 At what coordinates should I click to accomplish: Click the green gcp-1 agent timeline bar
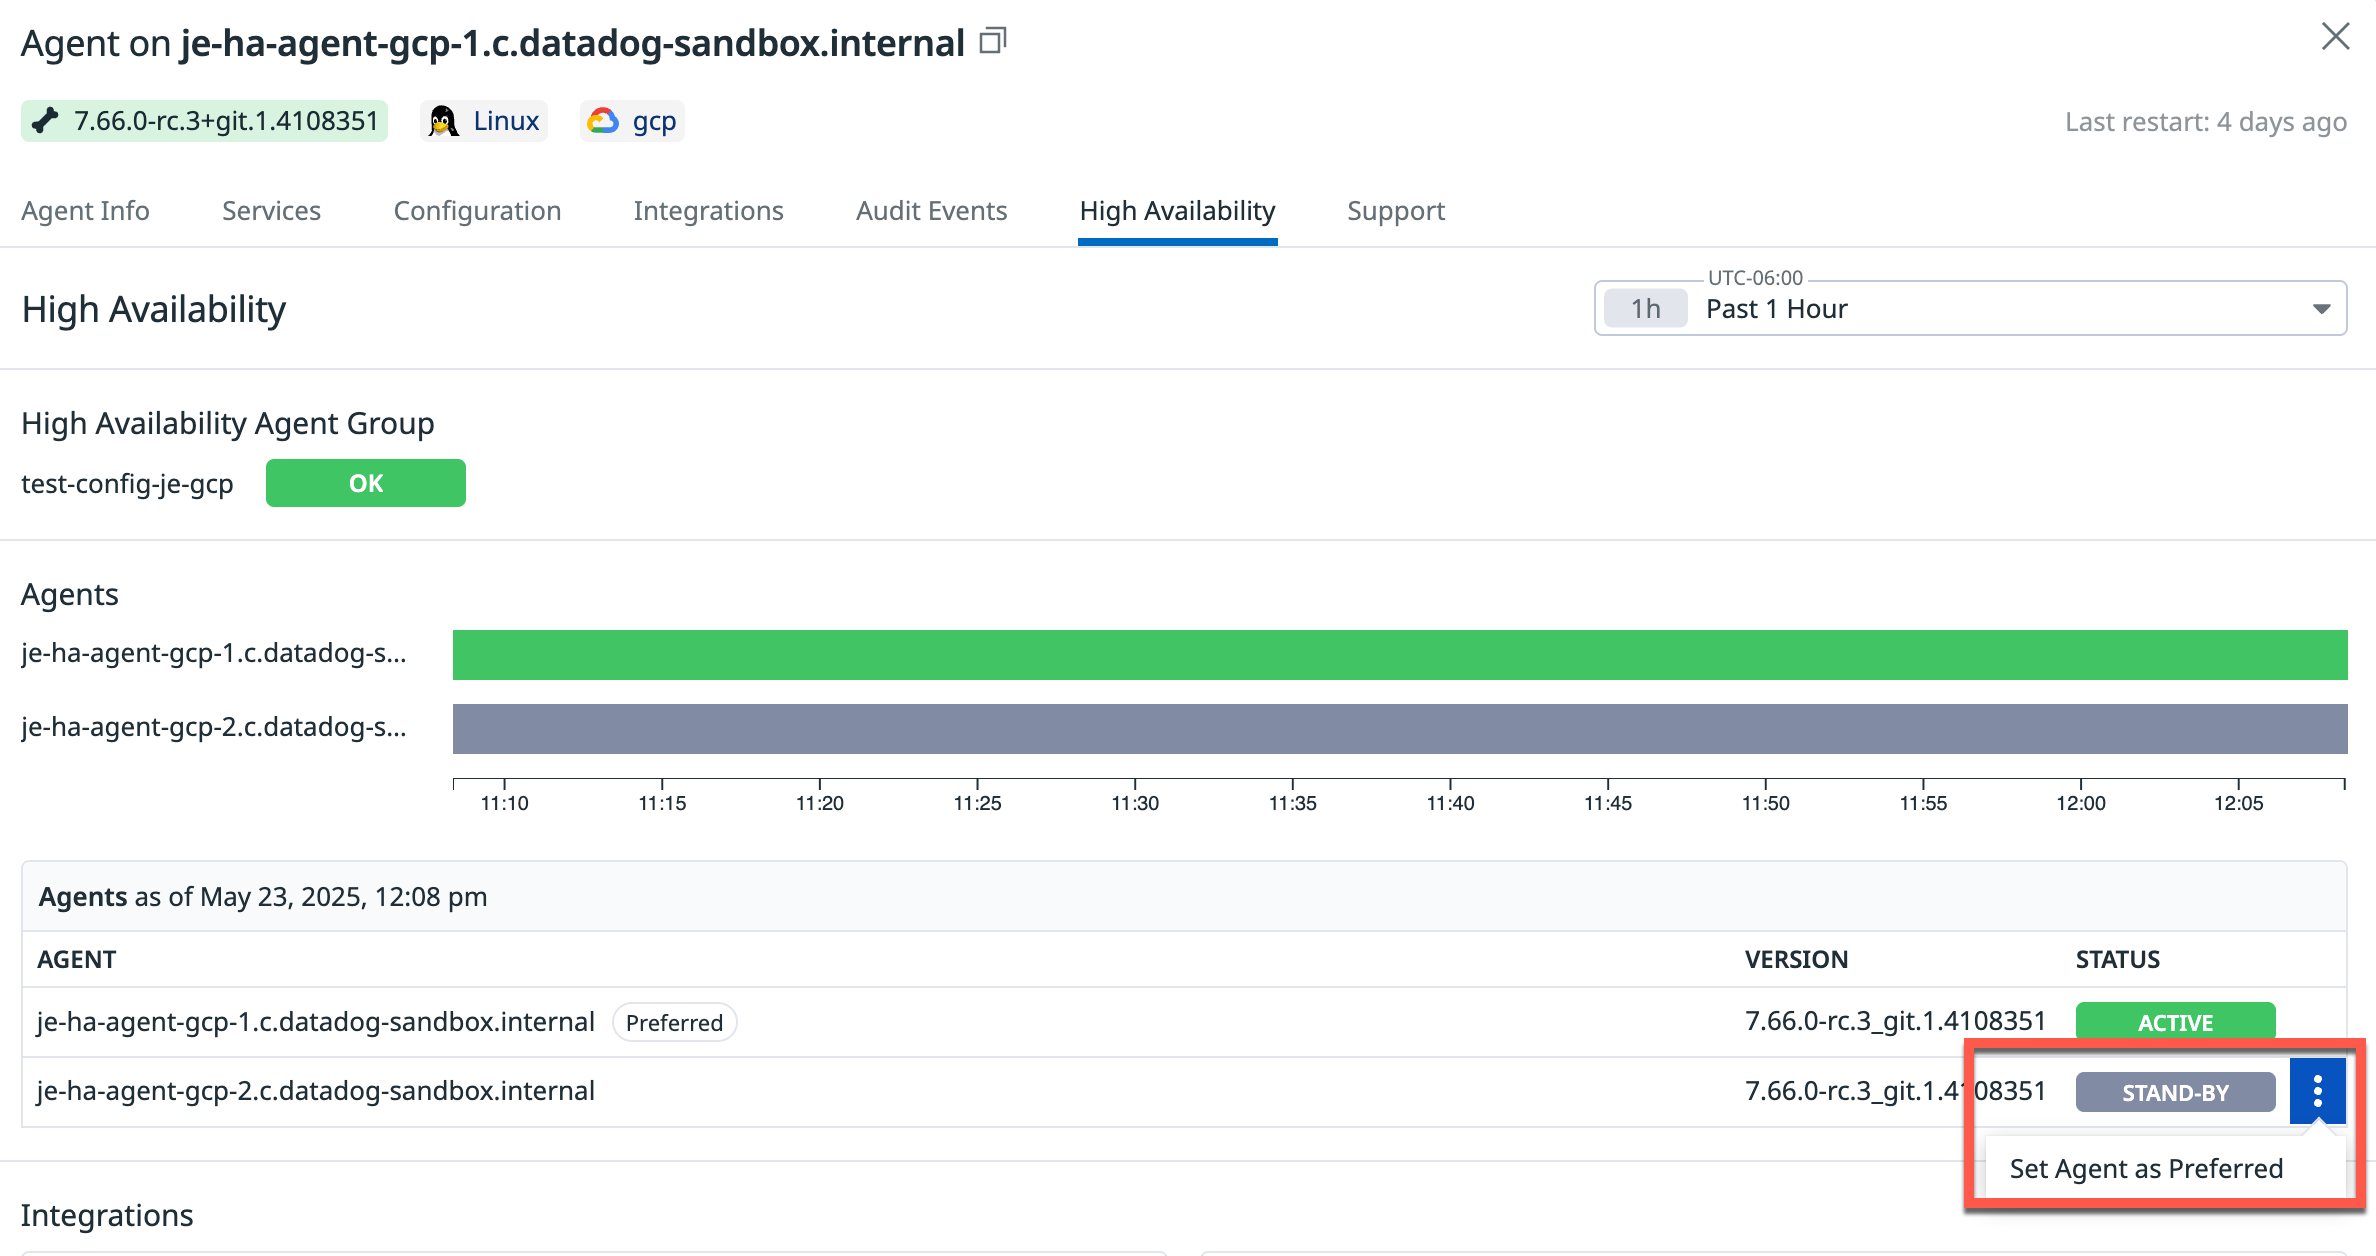tap(1400, 655)
